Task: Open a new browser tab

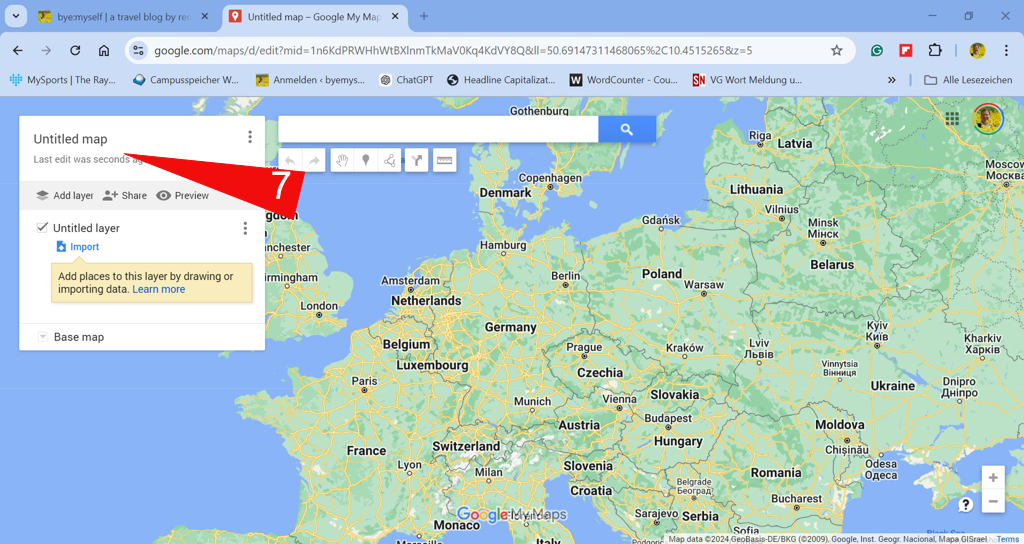Action: tap(424, 16)
